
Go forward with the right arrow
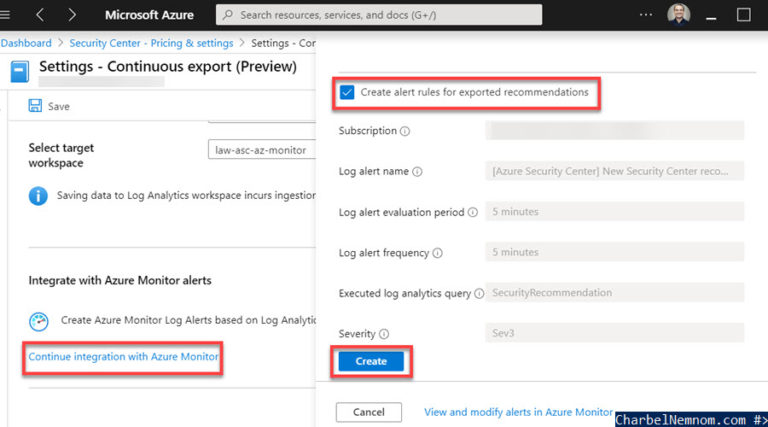click(72, 15)
